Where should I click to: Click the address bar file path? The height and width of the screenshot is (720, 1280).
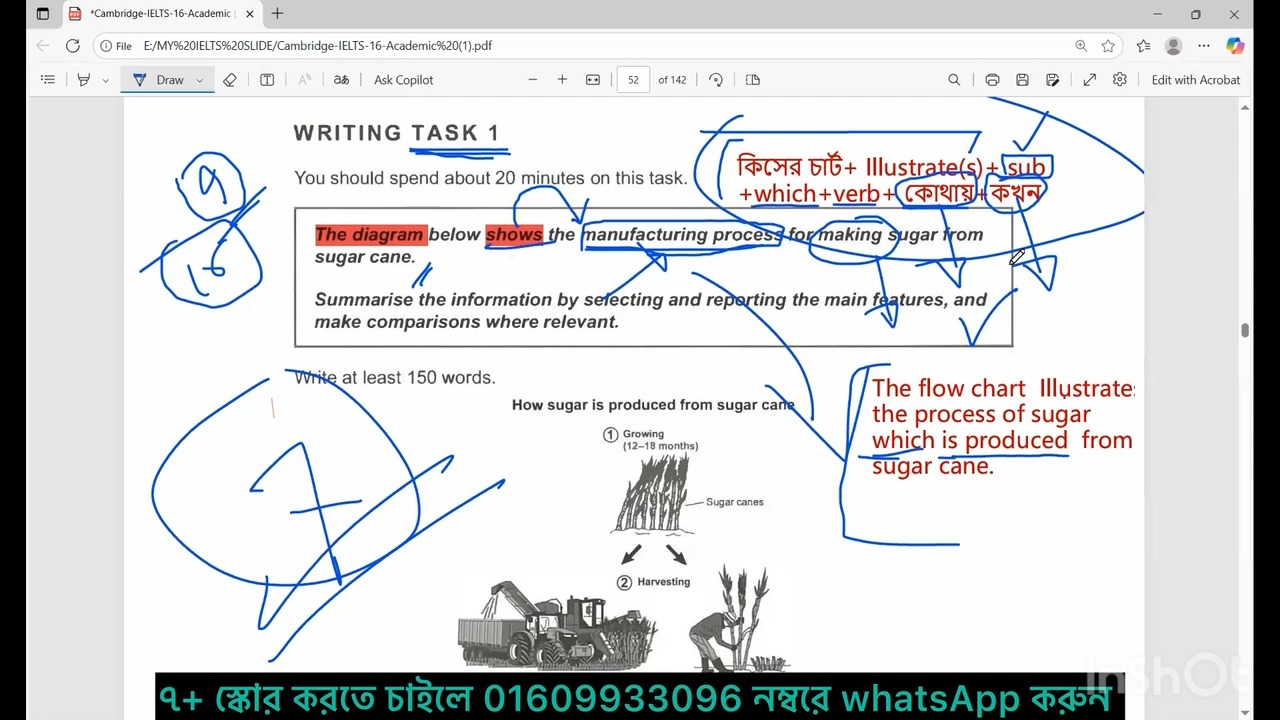pos(318,46)
